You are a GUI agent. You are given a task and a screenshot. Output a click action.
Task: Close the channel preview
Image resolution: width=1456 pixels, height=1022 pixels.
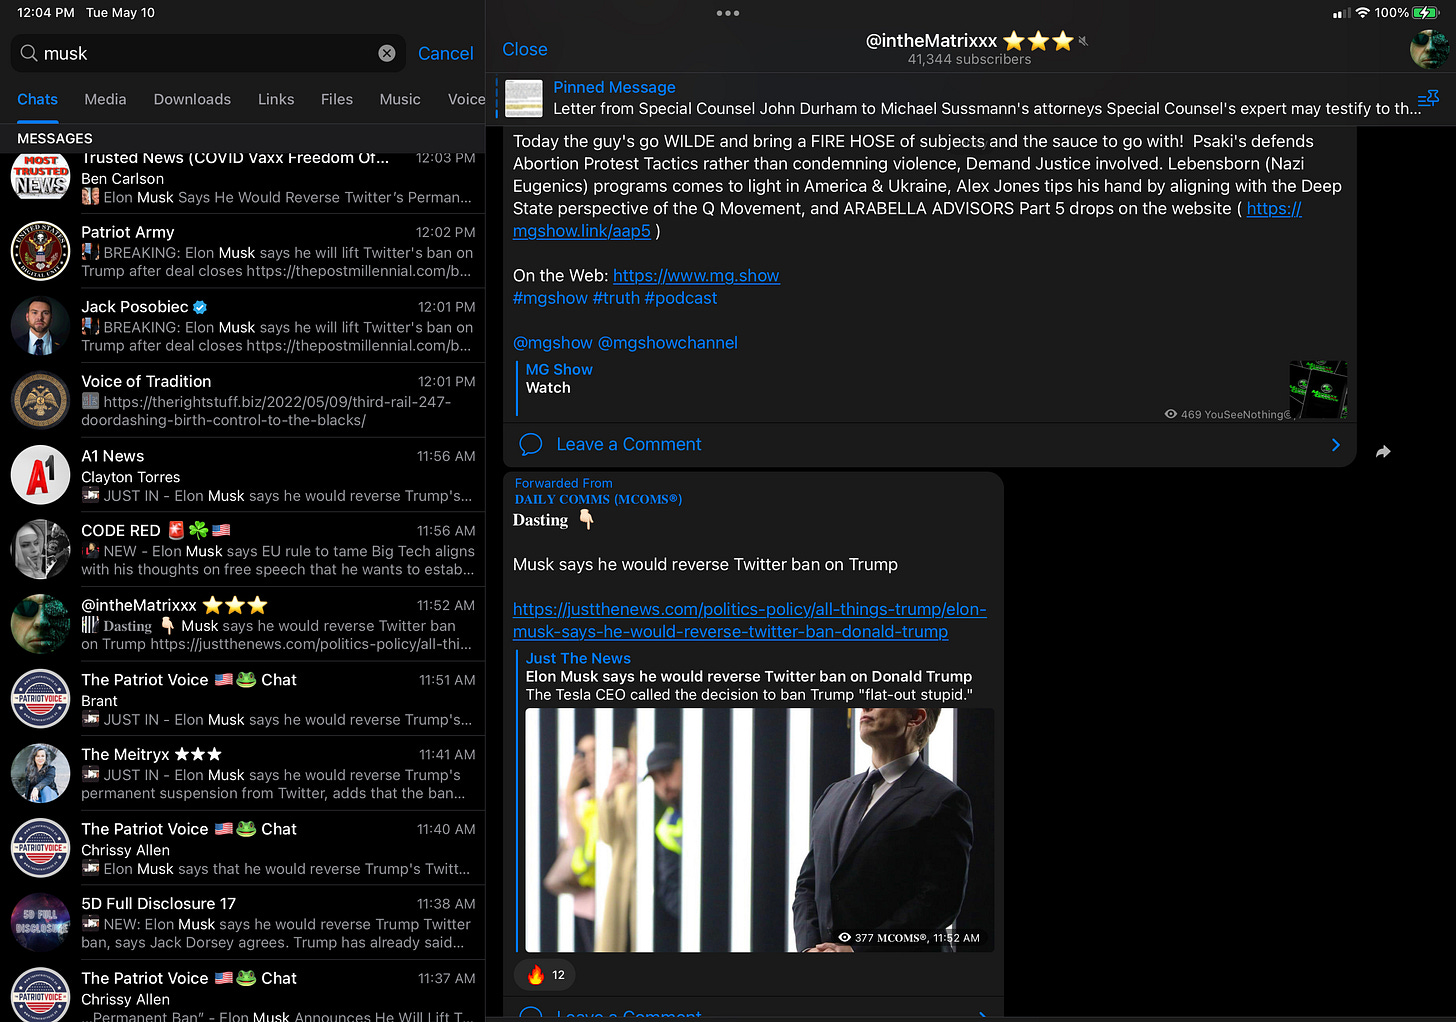click(525, 50)
